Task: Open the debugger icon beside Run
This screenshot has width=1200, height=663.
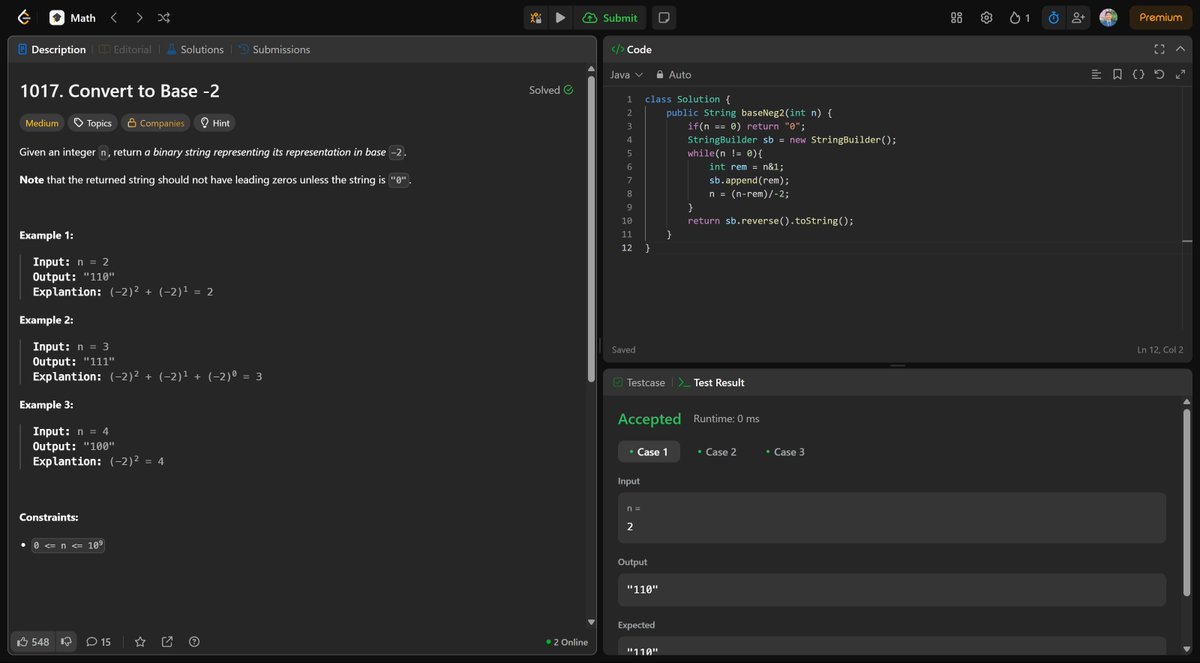Action: coord(536,17)
